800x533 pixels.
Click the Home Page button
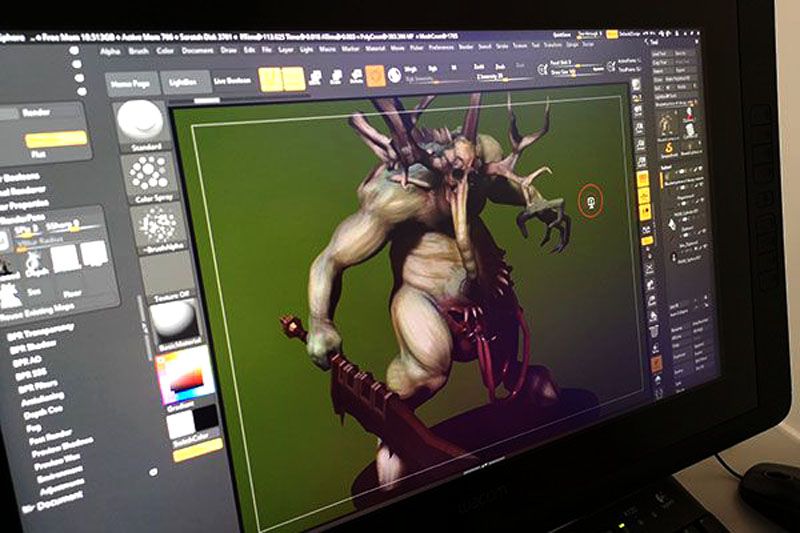pyautogui.click(x=131, y=83)
